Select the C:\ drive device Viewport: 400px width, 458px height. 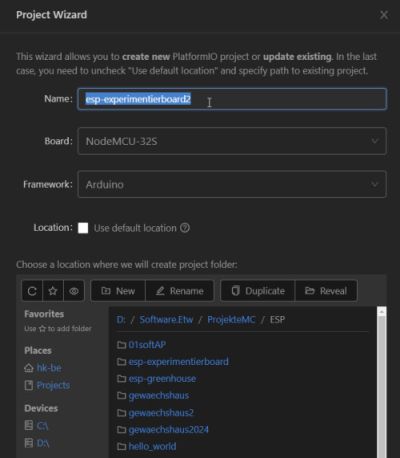[37, 426]
